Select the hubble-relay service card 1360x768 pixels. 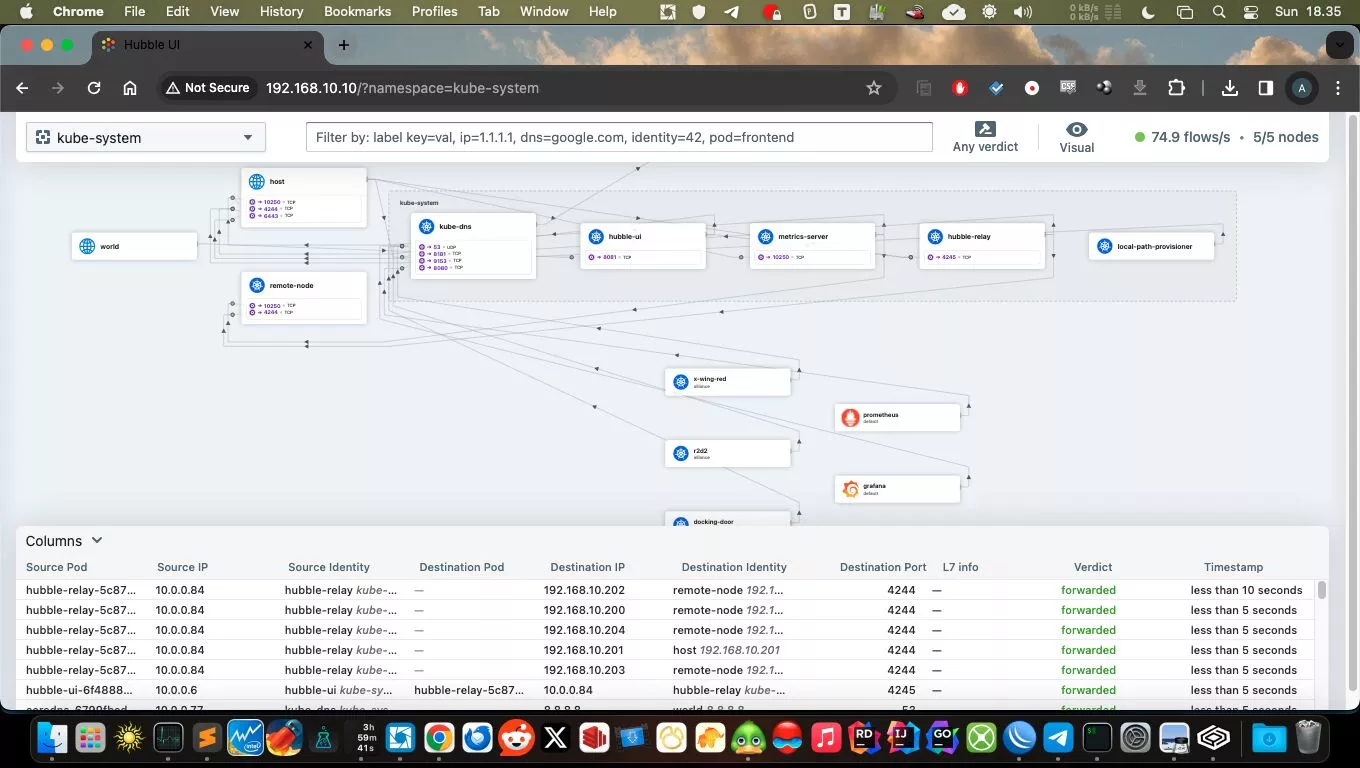pos(982,246)
